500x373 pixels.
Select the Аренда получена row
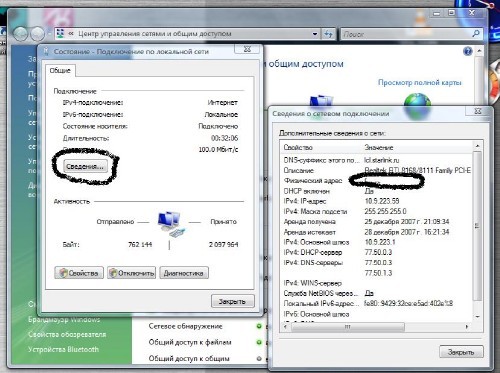[377, 222]
